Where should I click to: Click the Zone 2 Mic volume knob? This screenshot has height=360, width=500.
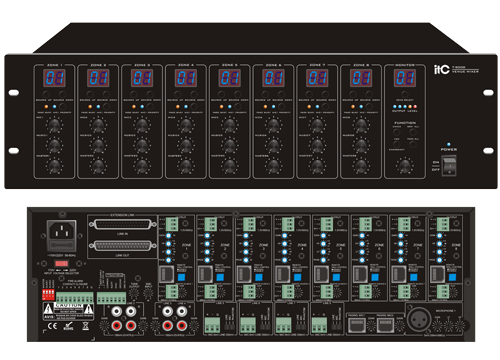point(98,125)
